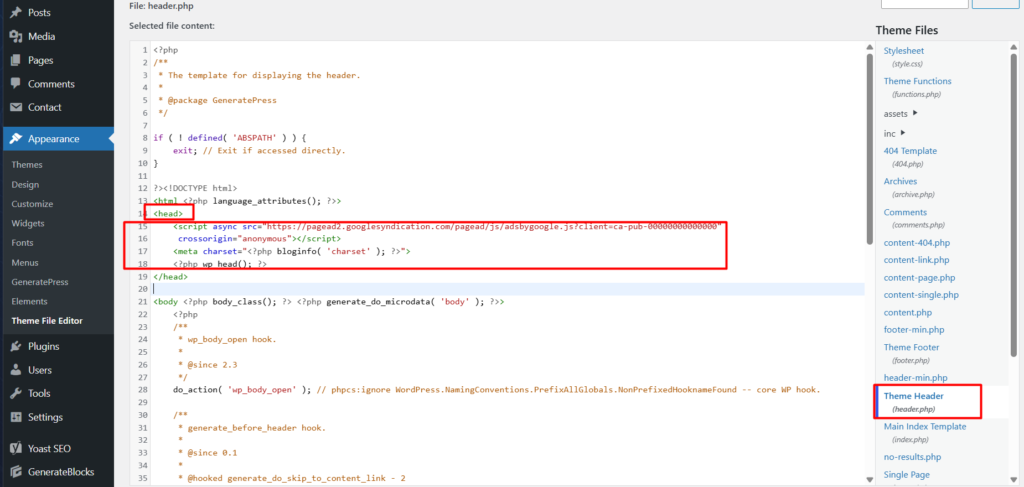Open Theme Footer file
The height and width of the screenshot is (487, 1024).
tap(912, 347)
